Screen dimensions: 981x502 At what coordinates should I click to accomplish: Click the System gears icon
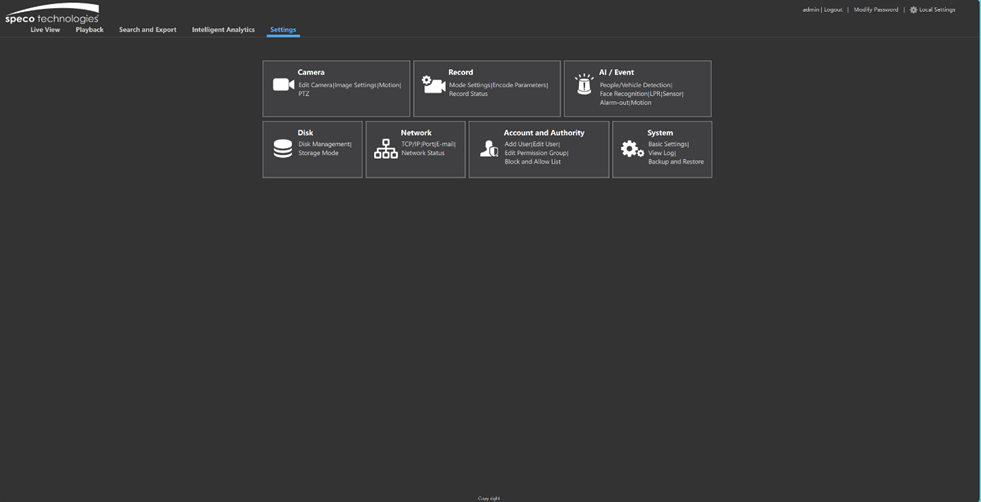tap(632, 149)
